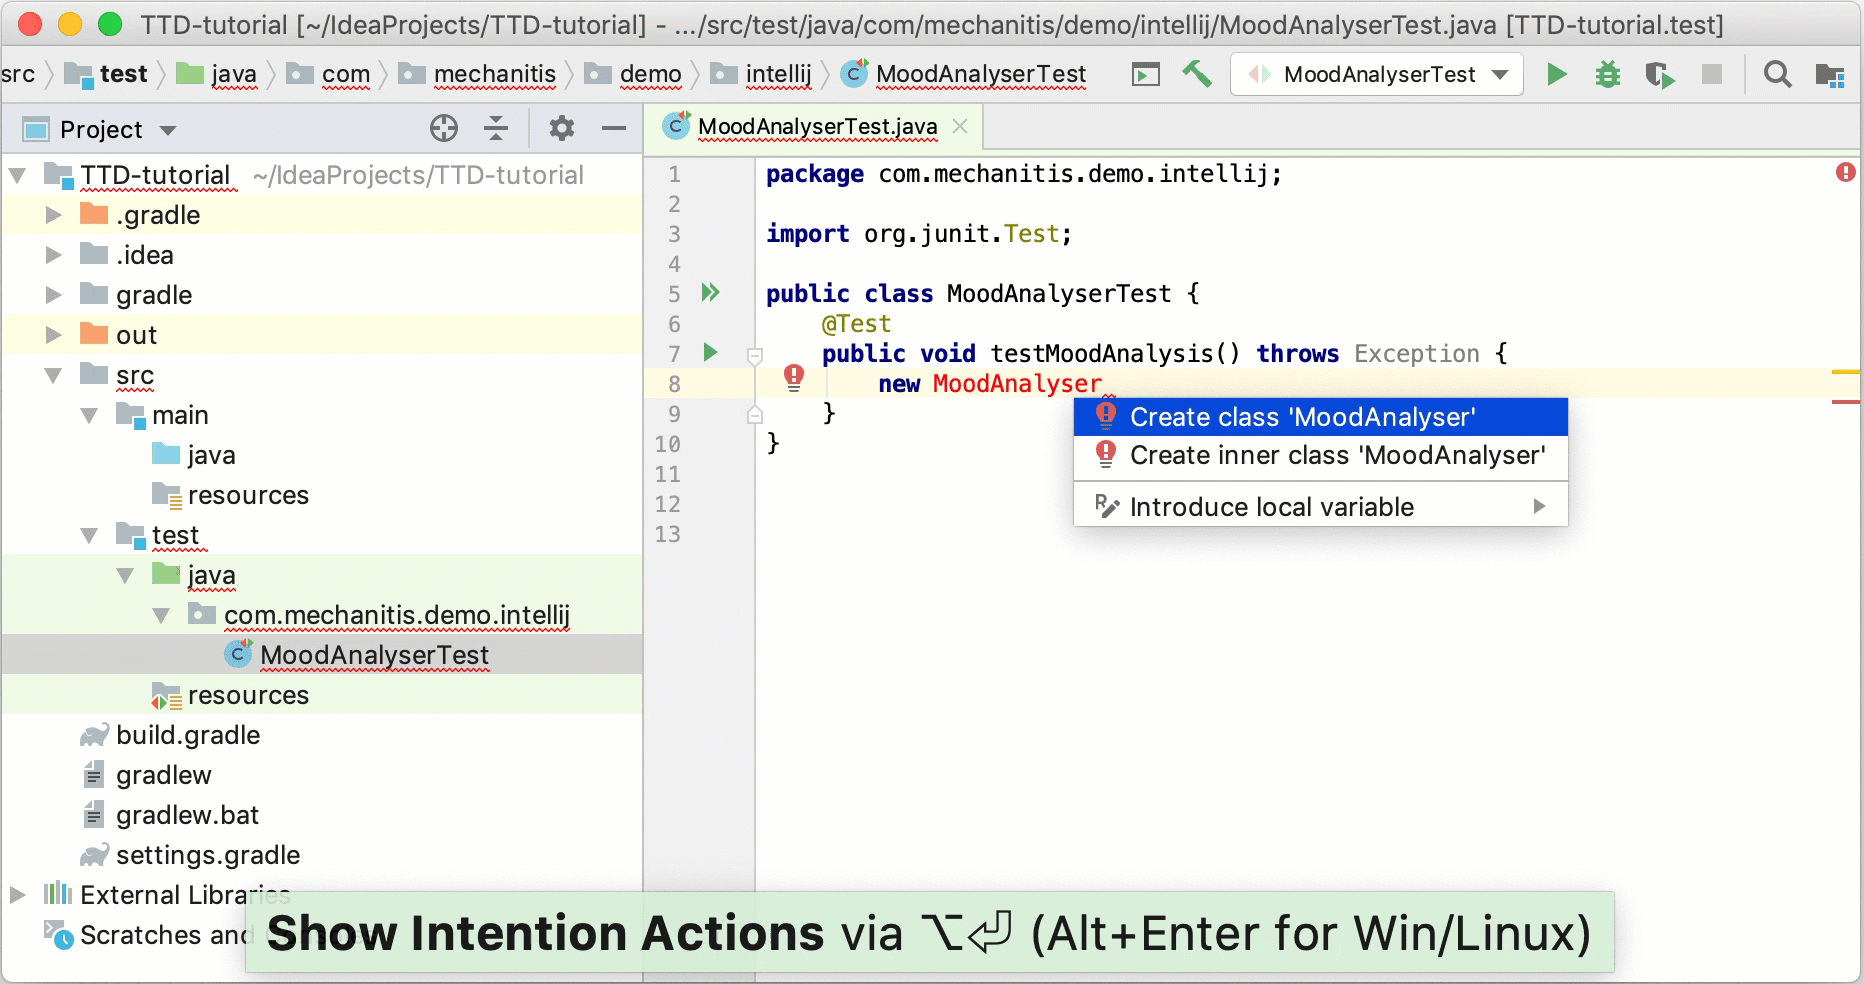This screenshot has height=984, width=1864.
Task: Open Project Structure icon in toolbar
Action: click(1830, 74)
